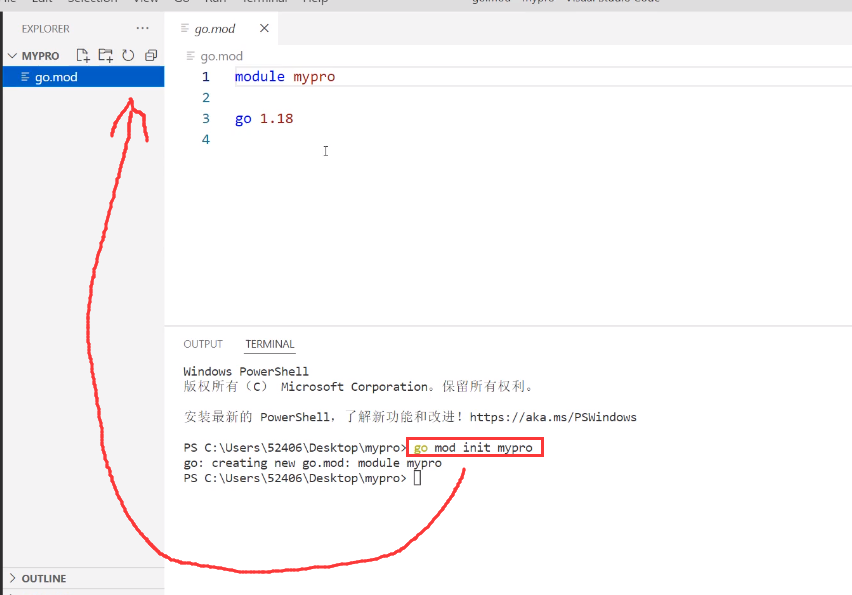The image size is (852, 595).
Task: Click the 'go mod init mypro' command text
Action: tap(473, 448)
